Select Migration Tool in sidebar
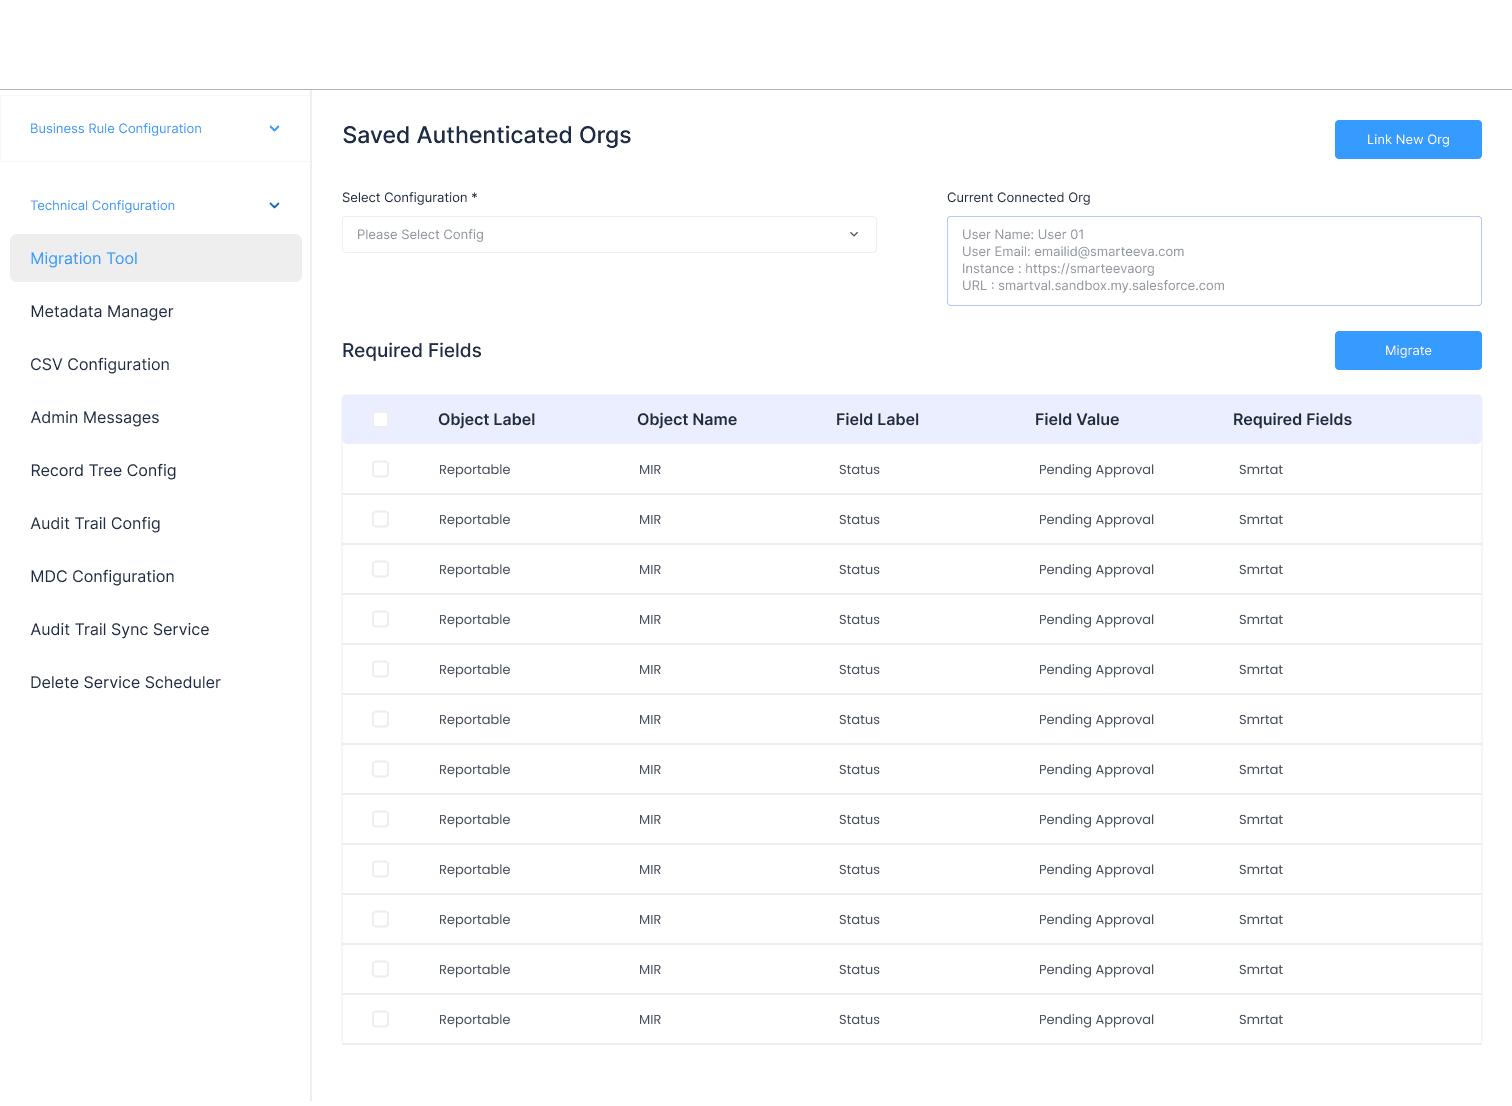This screenshot has height=1106, width=1512. [x=156, y=258]
